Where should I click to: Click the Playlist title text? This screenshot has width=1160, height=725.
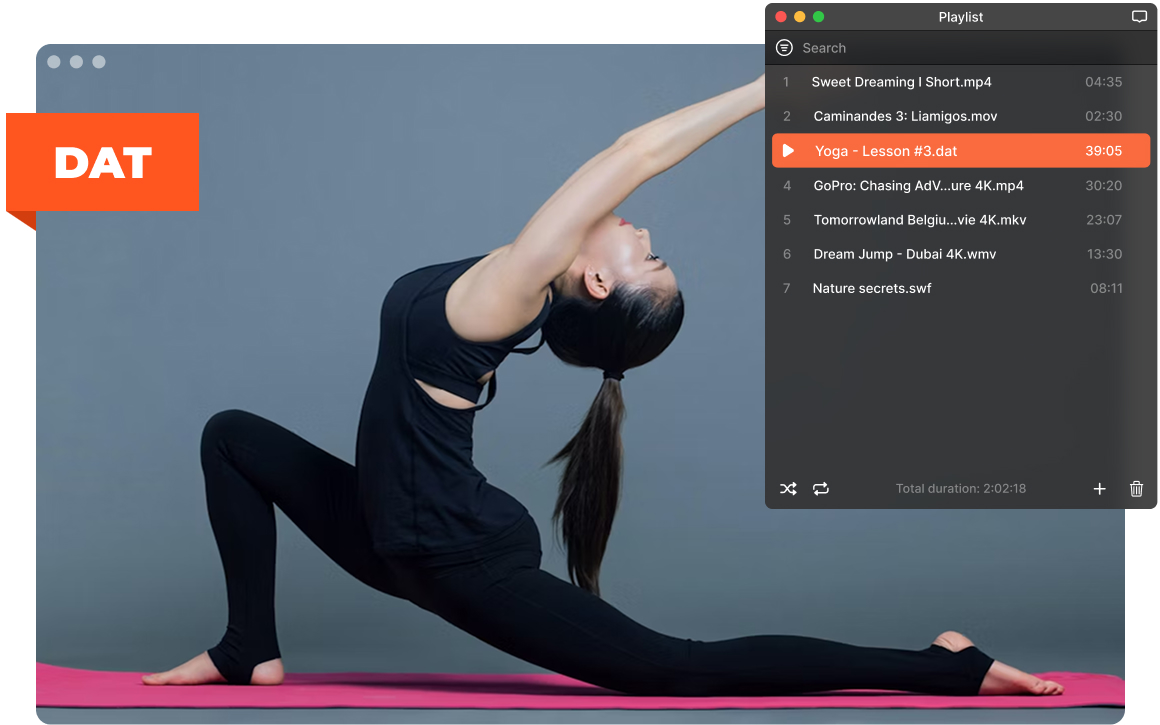click(x=960, y=17)
